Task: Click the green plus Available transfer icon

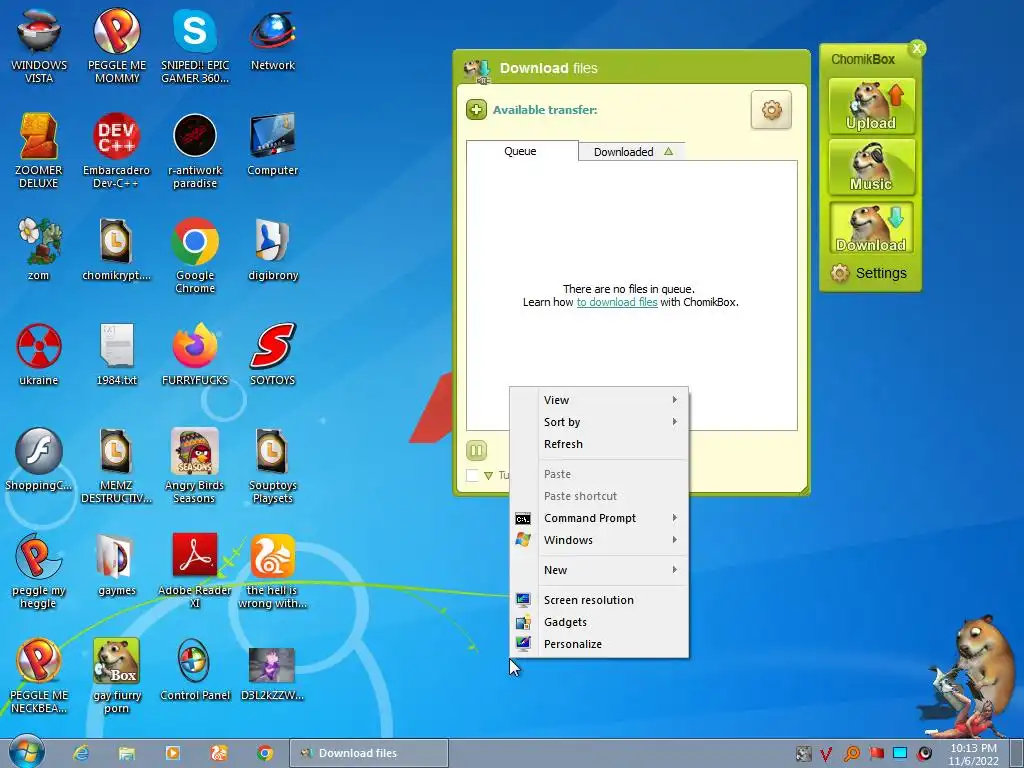Action: pos(476,110)
